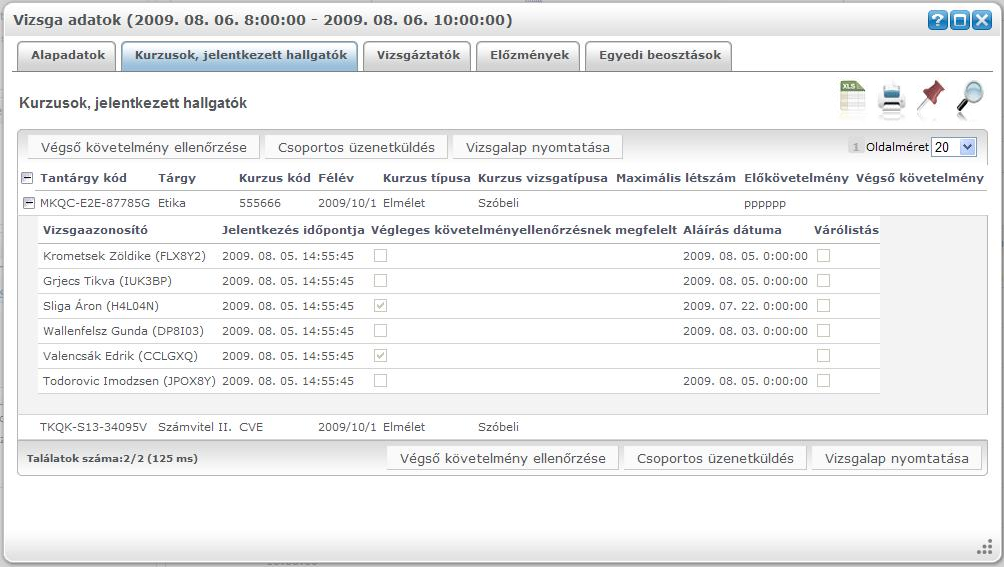The image size is (1004, 567).
Task: Sort by Tantárgy kód column header
Action: [83, 178]
